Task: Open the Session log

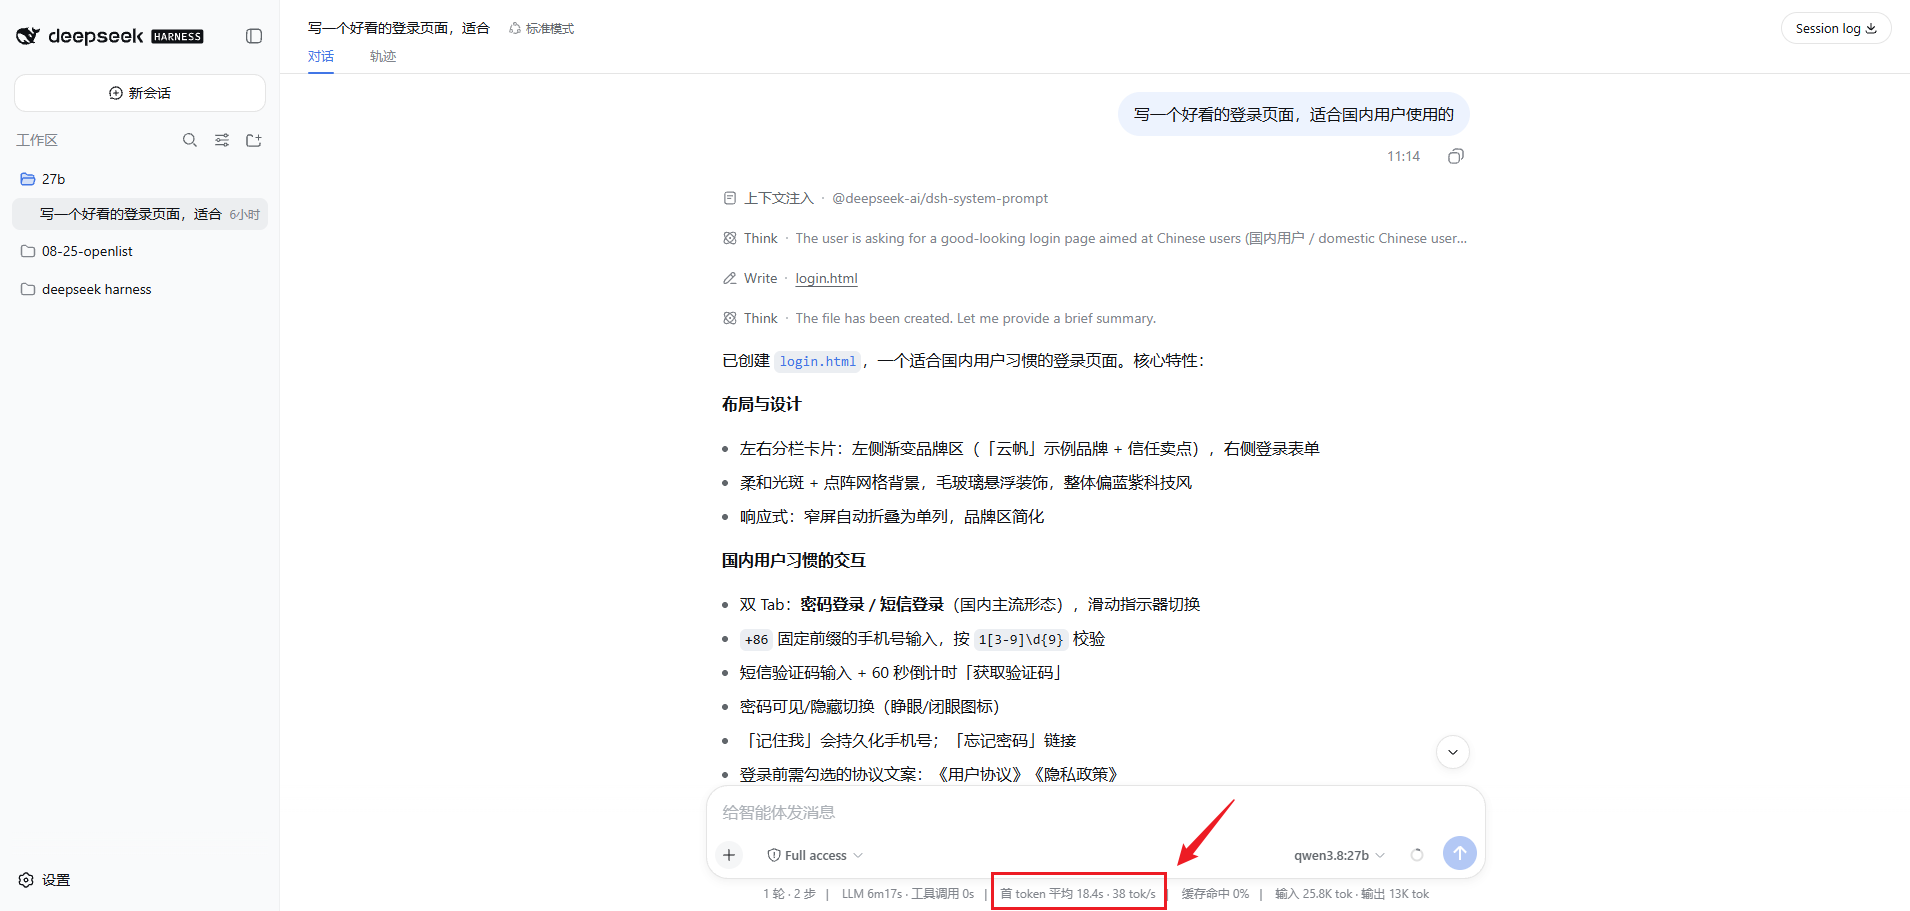Action: point(1836,28)
